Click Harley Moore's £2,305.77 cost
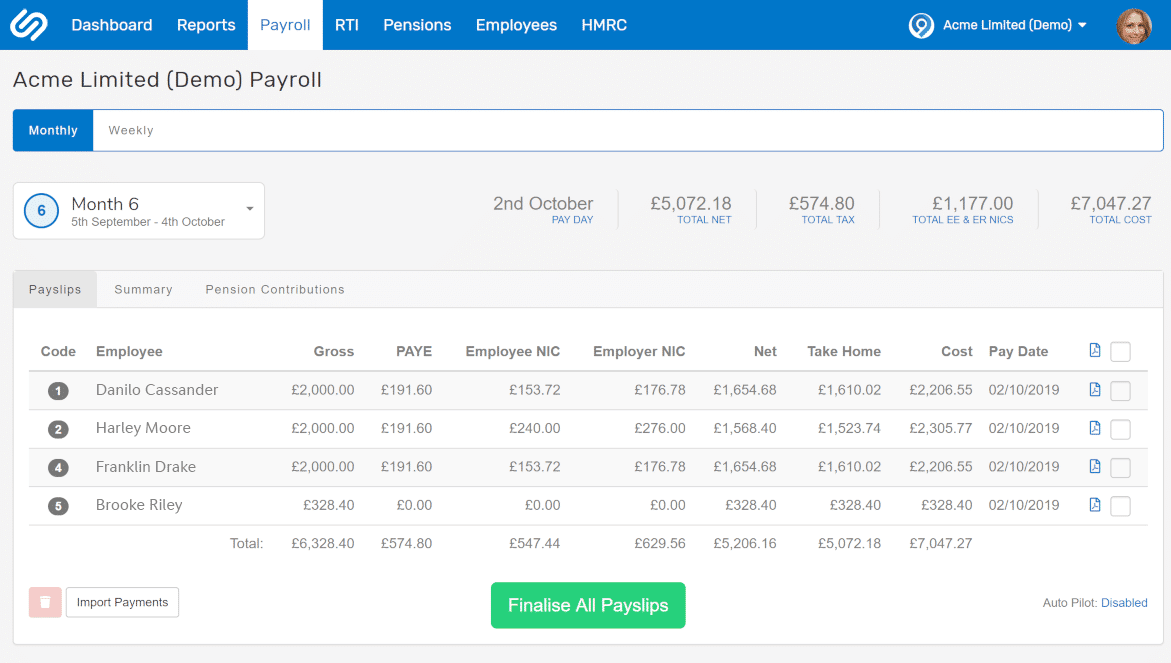1171x663 pixels. [x=941, y=428]
